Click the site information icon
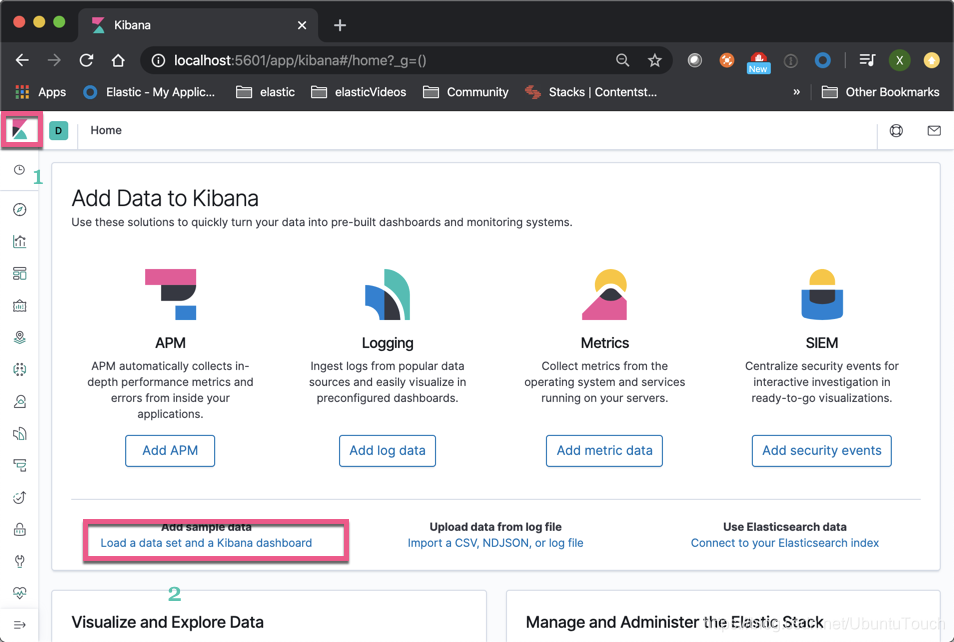Viewport: 954px width, 642px height. coord(158,60)
